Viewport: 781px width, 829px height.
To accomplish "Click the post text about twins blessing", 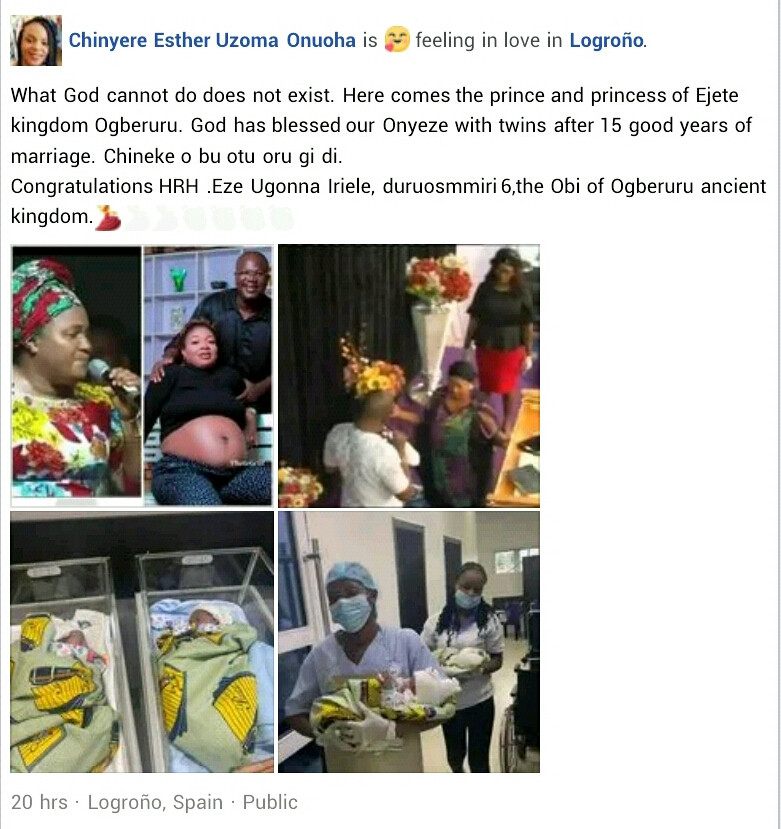I will coord(381,126).
